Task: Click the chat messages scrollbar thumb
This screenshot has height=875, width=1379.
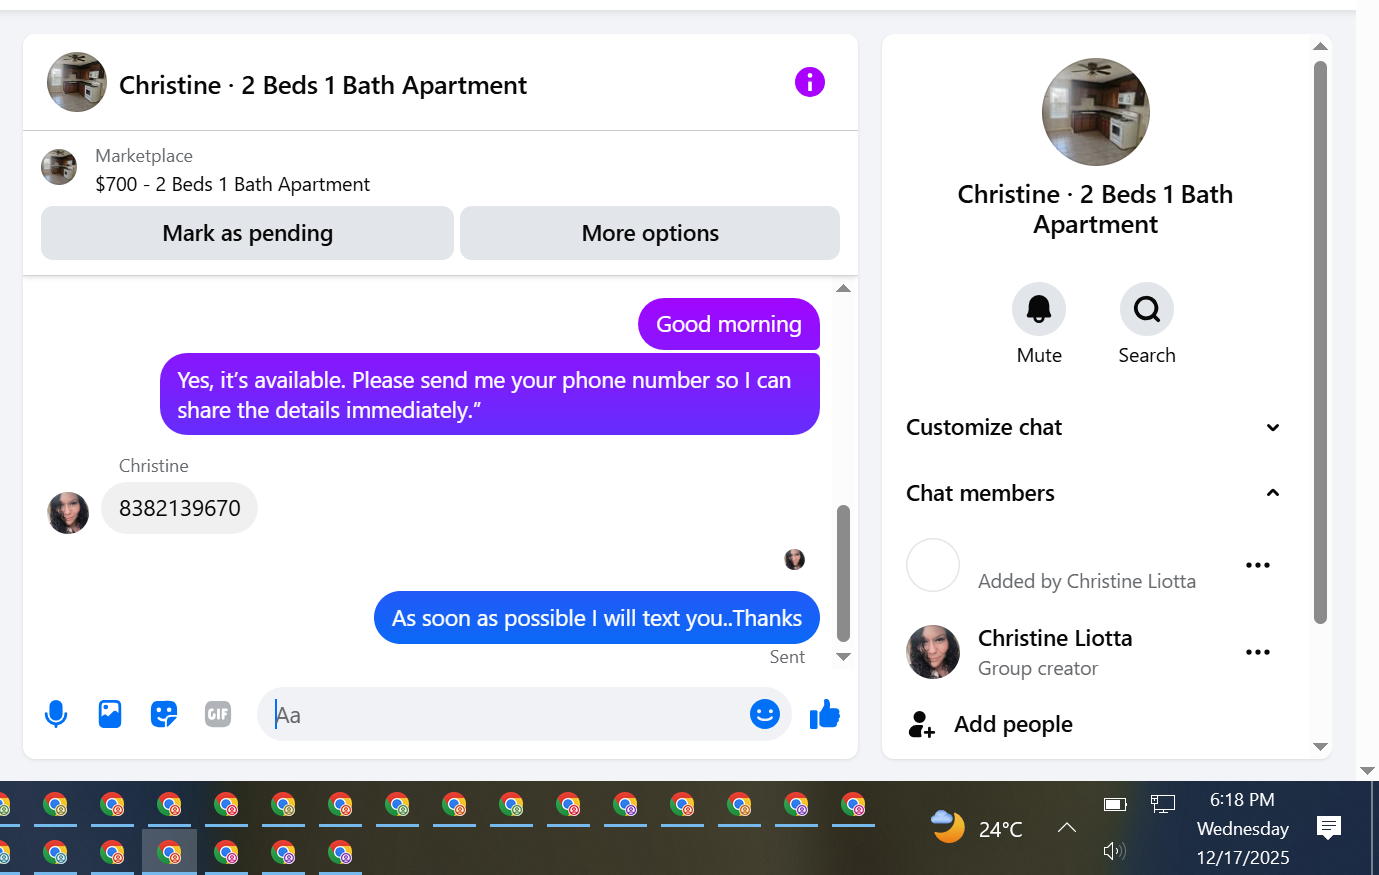Action: coord(843,573)
